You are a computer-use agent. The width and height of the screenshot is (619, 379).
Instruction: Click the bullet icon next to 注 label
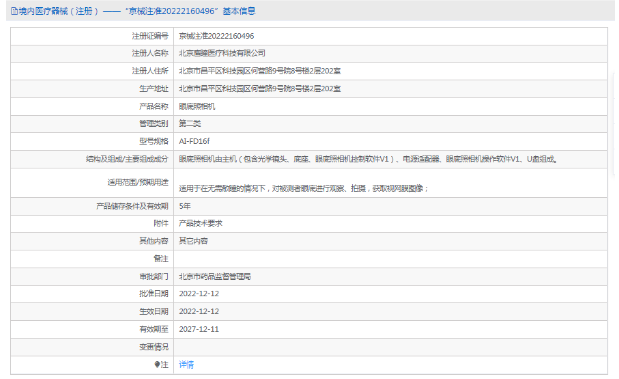157,364
